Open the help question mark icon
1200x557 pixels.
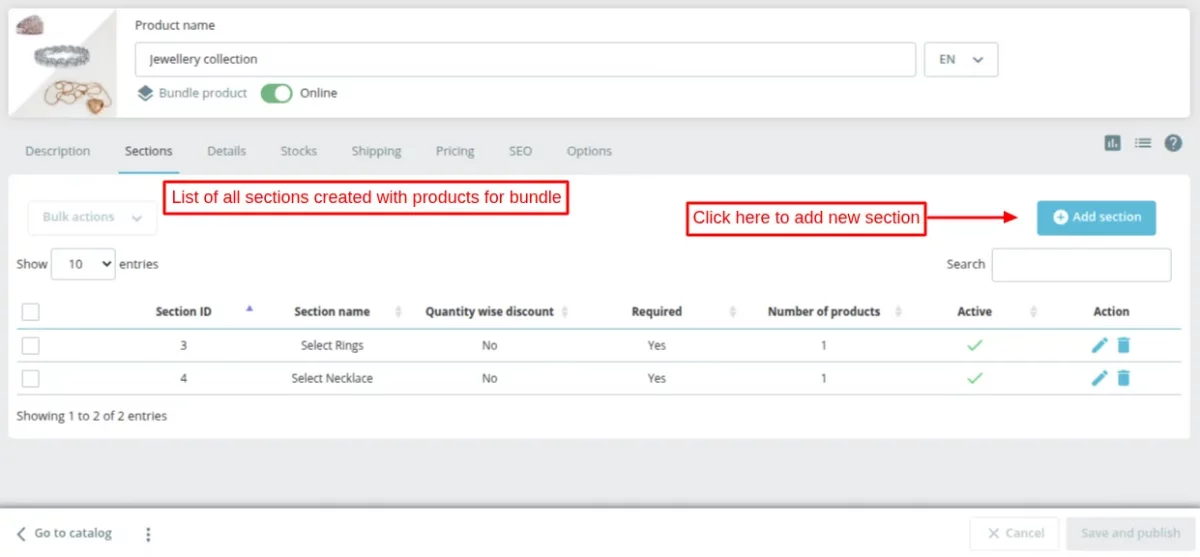tap(1173, 143)
